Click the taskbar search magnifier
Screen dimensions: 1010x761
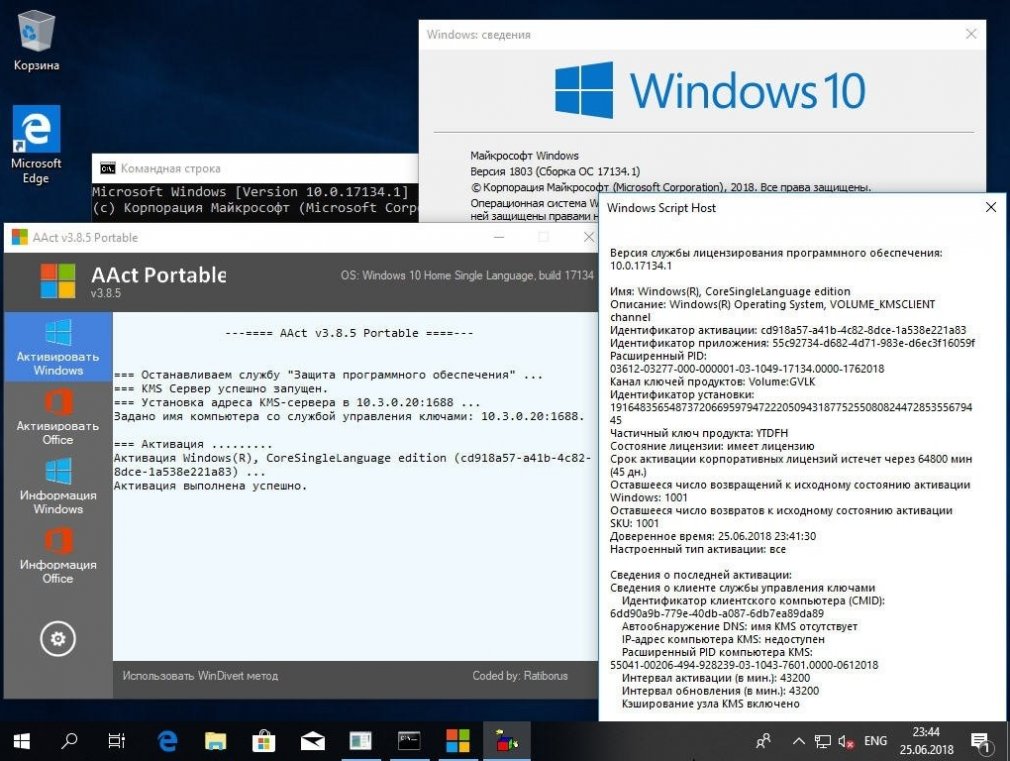(x=69, y=741)
